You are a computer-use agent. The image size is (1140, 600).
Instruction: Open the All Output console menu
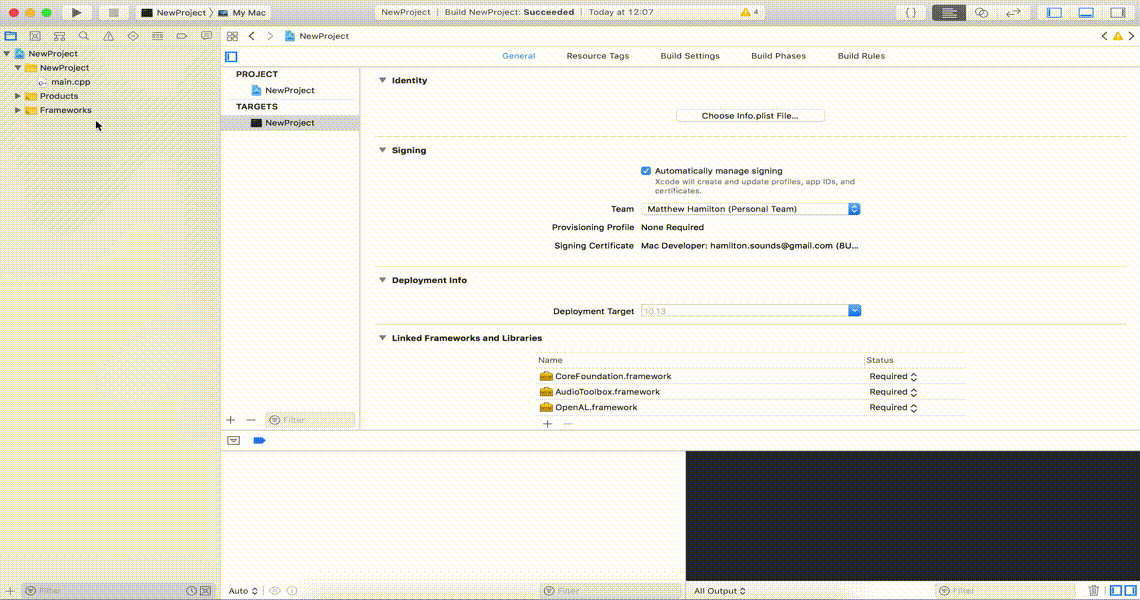[720, 591]
